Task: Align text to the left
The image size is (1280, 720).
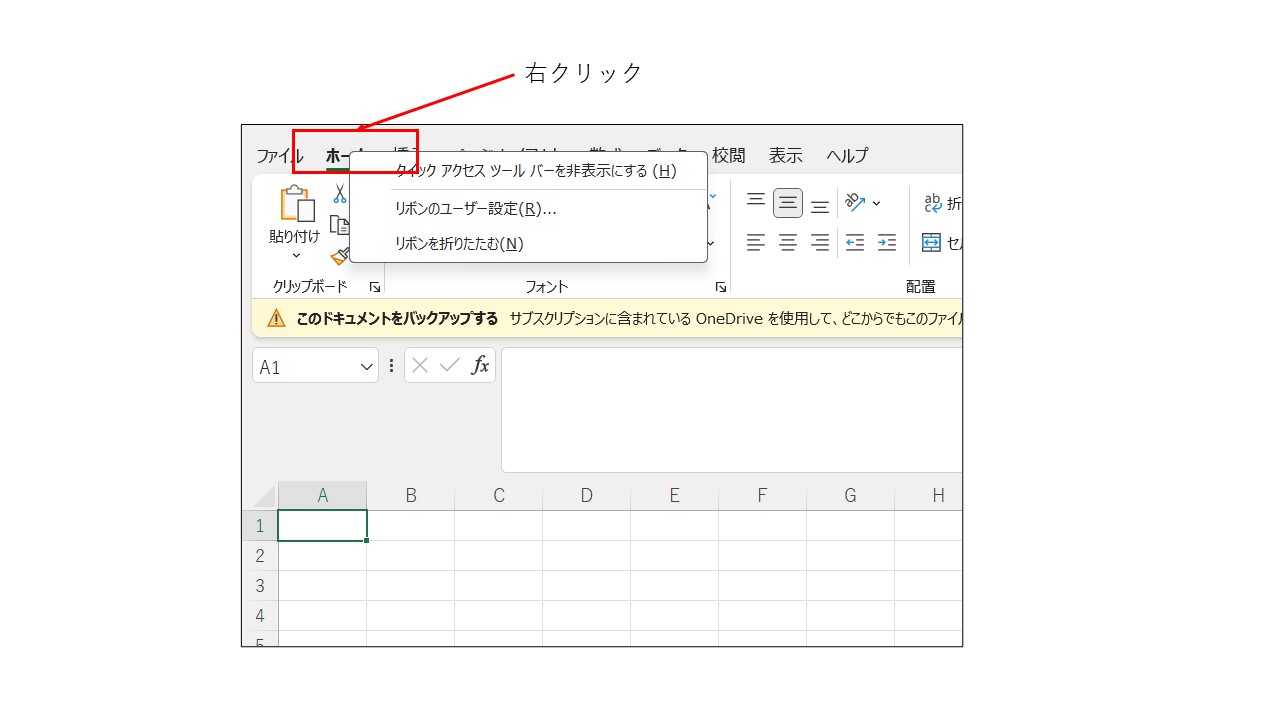Action: click(x=756, y=242)
